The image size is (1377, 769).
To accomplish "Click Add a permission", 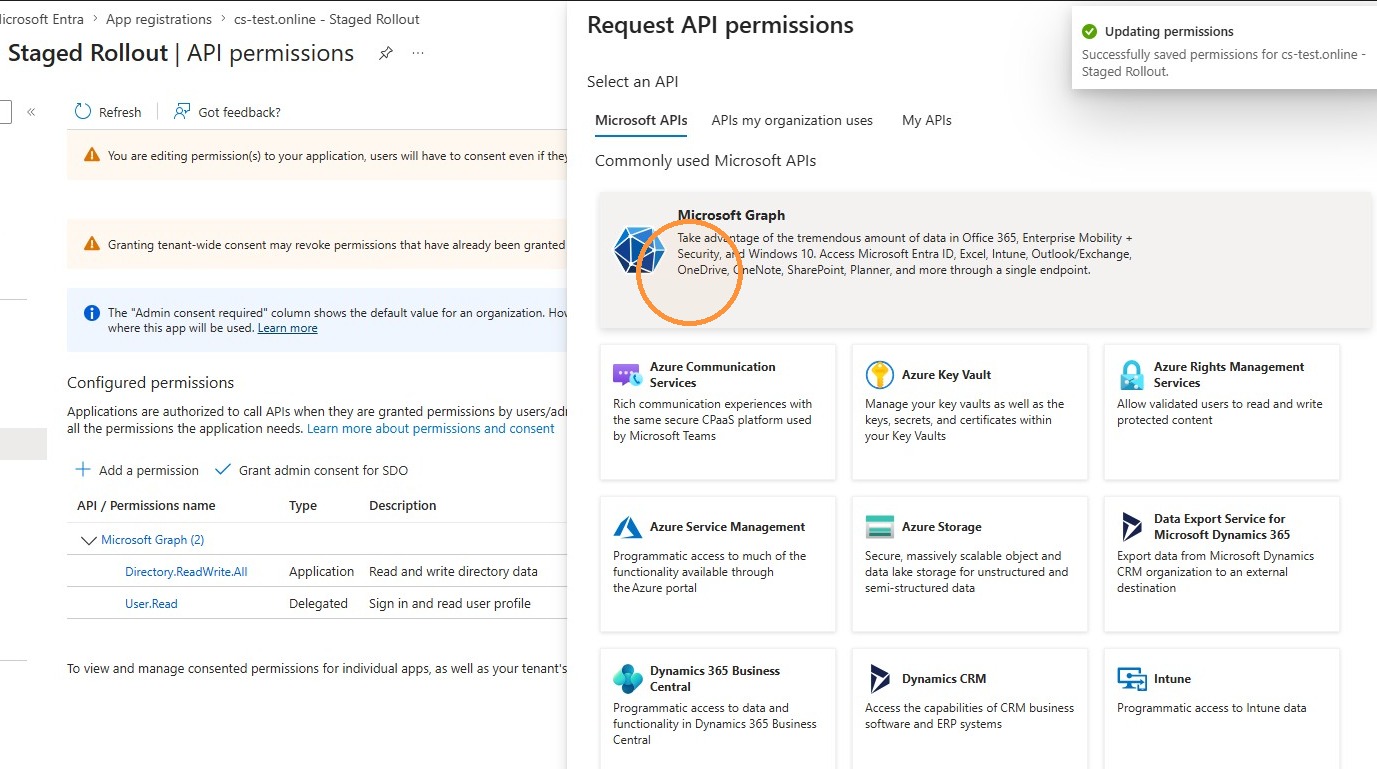I will [137, 470].
